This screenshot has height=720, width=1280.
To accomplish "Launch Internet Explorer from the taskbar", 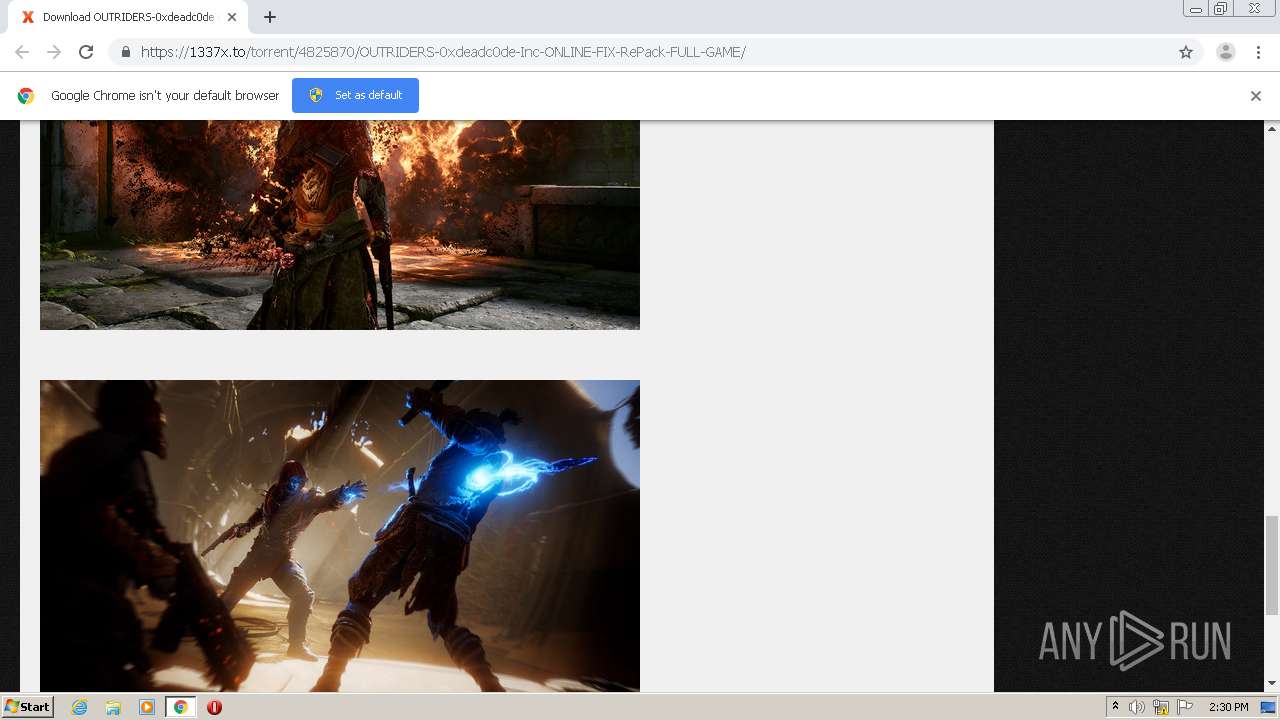I will 80,707.
